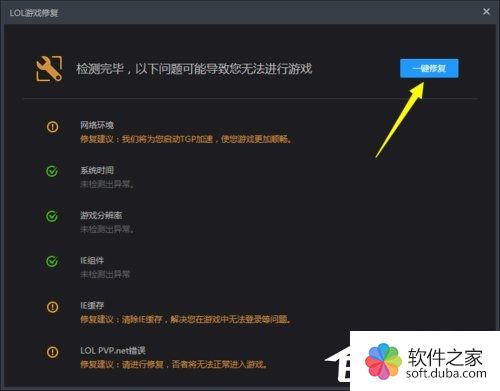
Task: Click 未检测出异常 under IE组件
Action: [105, 274]
